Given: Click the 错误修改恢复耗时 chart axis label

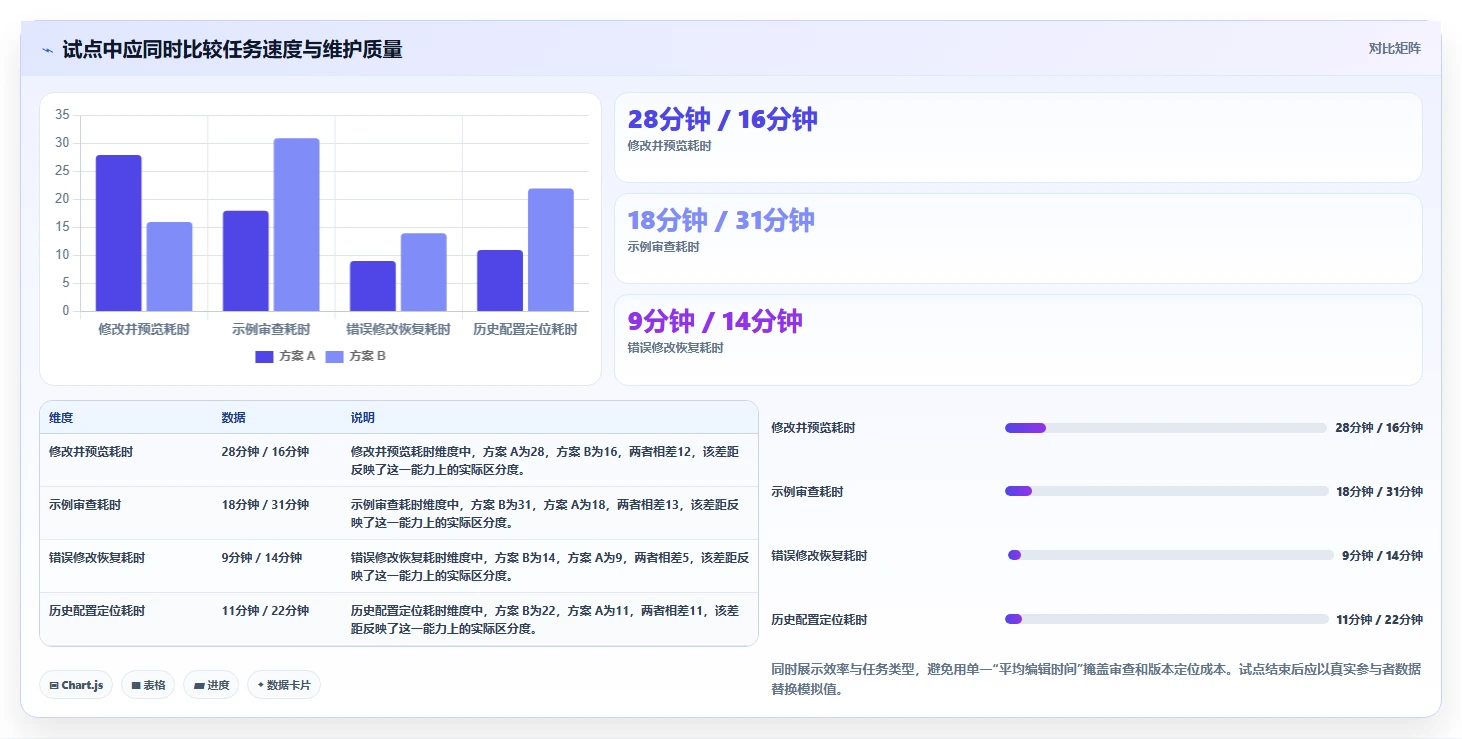Looking at the screenshot, I should (398, 329).
